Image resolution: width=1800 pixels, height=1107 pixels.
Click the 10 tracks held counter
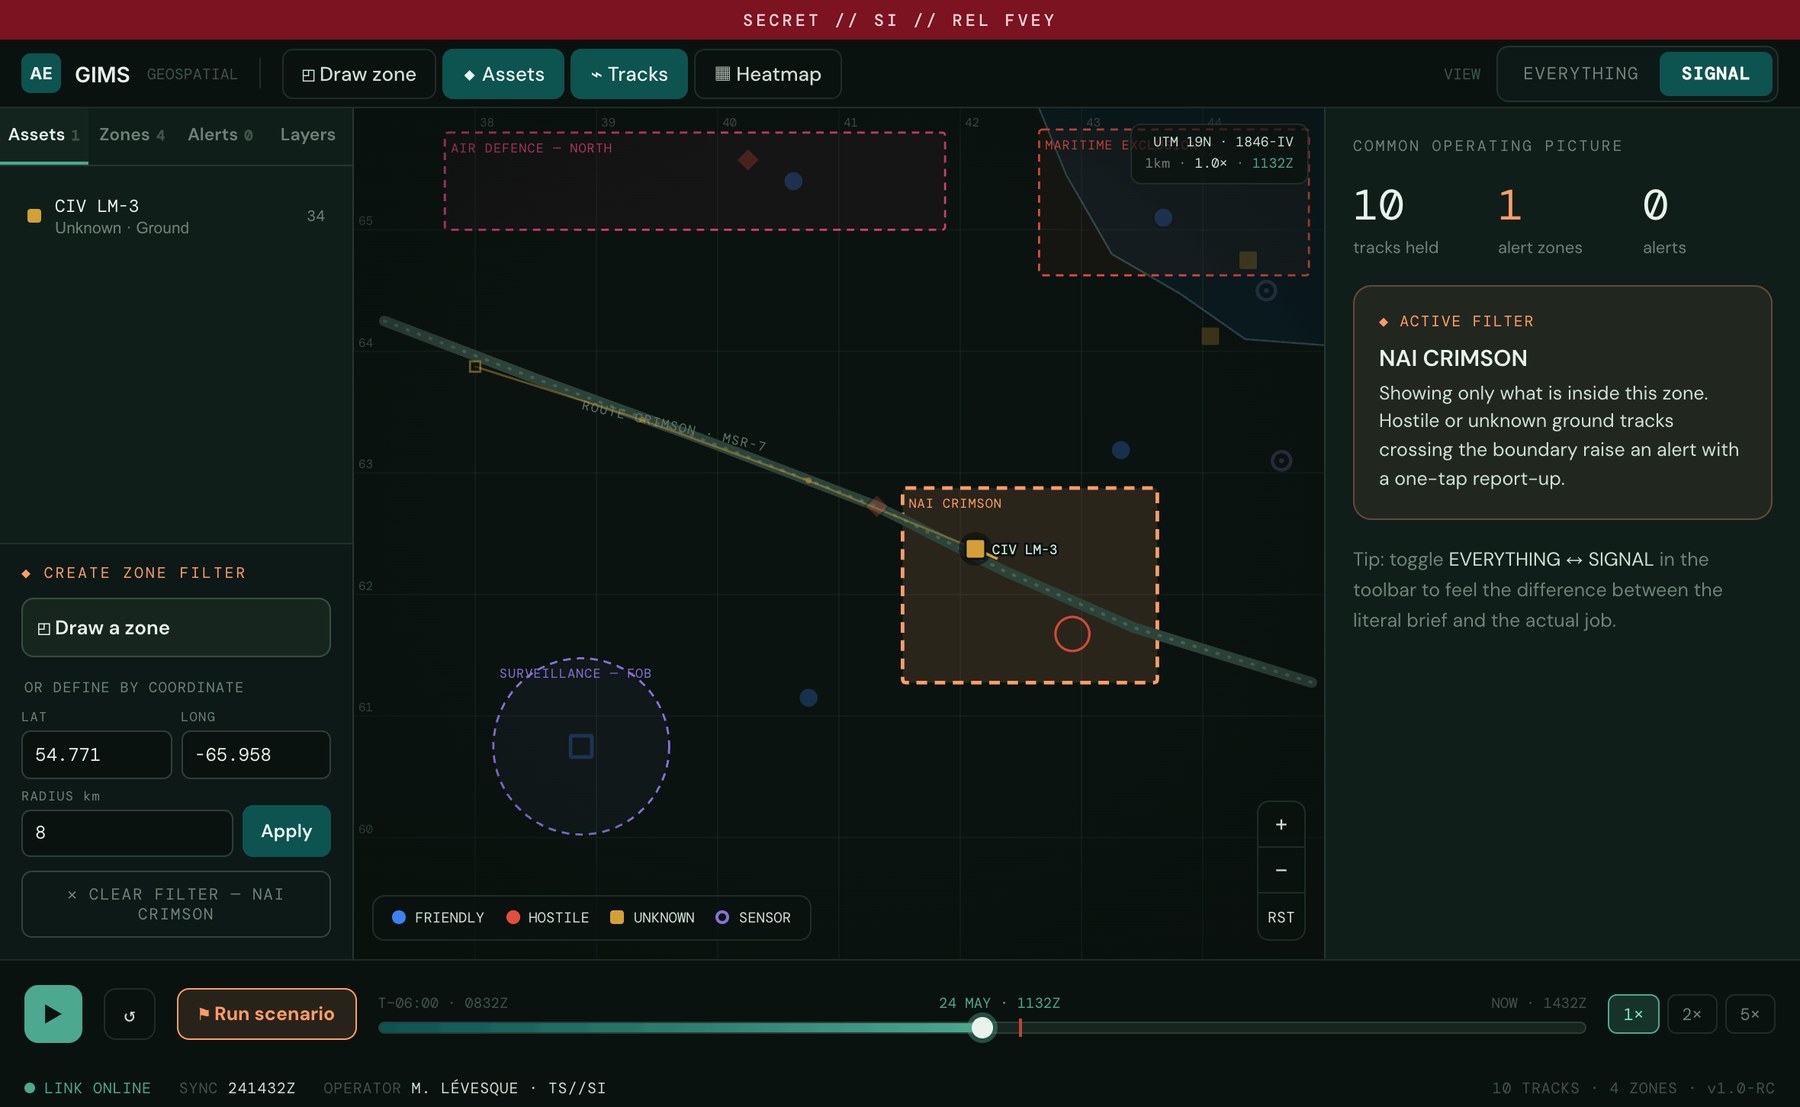coord(1395,221)
